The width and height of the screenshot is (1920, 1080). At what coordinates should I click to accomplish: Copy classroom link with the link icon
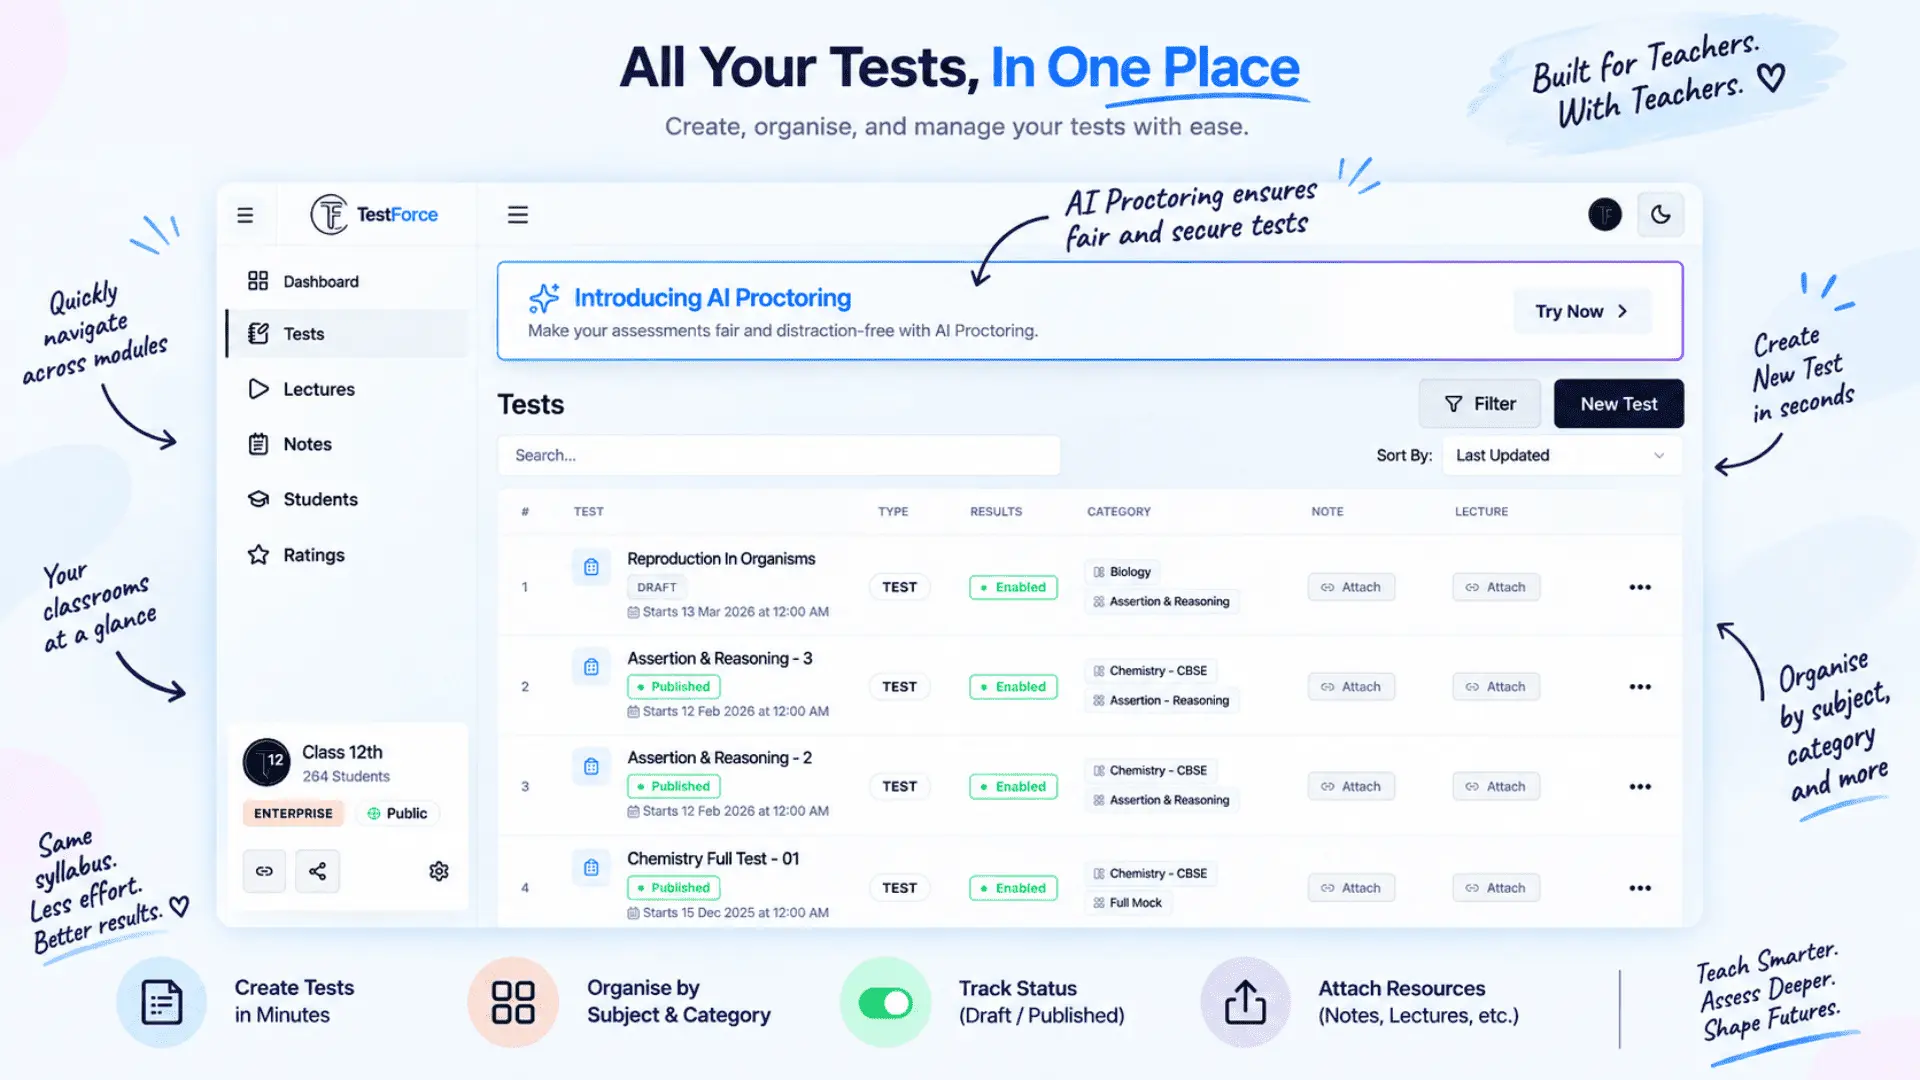[x=264, y=871]
